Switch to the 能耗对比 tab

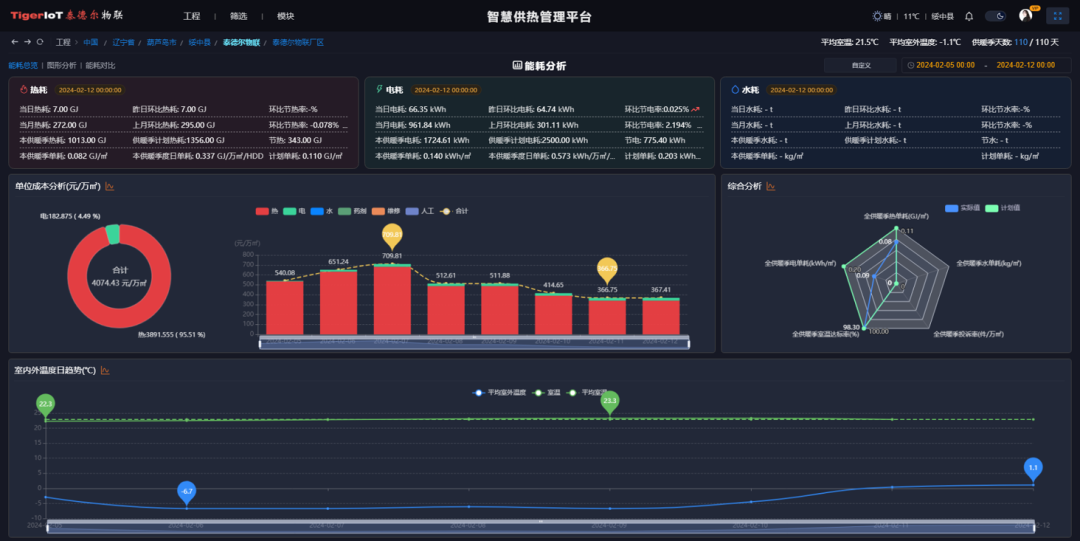(x=100, y=65)
